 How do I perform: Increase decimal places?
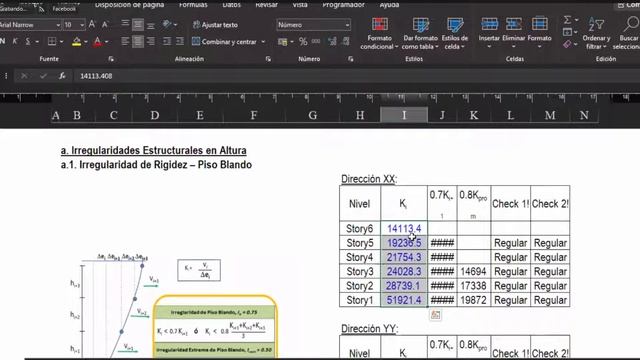(333, 42)
